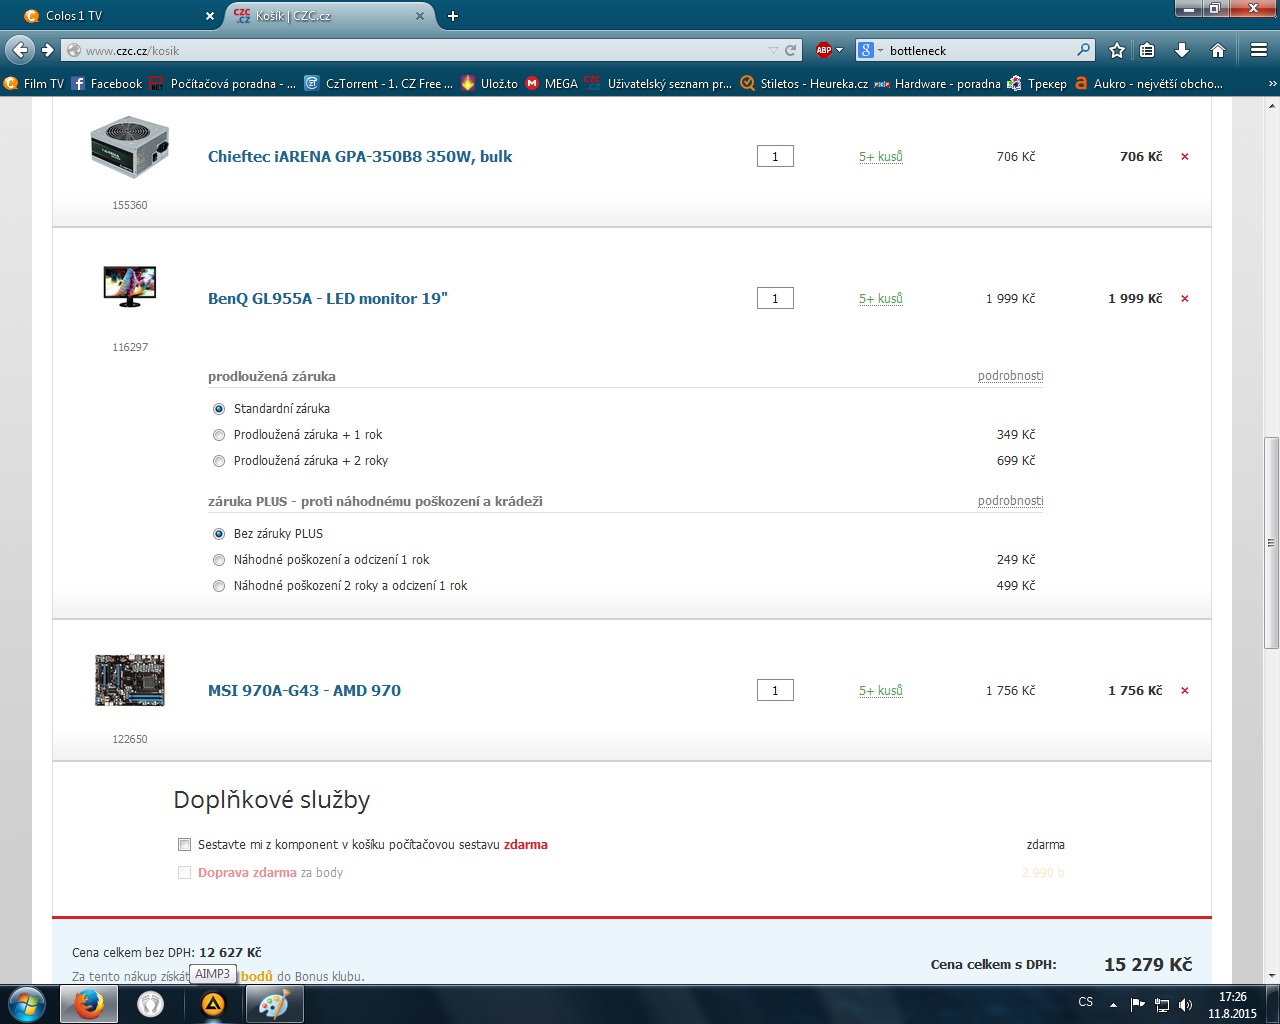The height and width of the screenshot is (1024, 1280).
Task: Click the BenQ monitor thumbnail image
Action: click(130, 287)
